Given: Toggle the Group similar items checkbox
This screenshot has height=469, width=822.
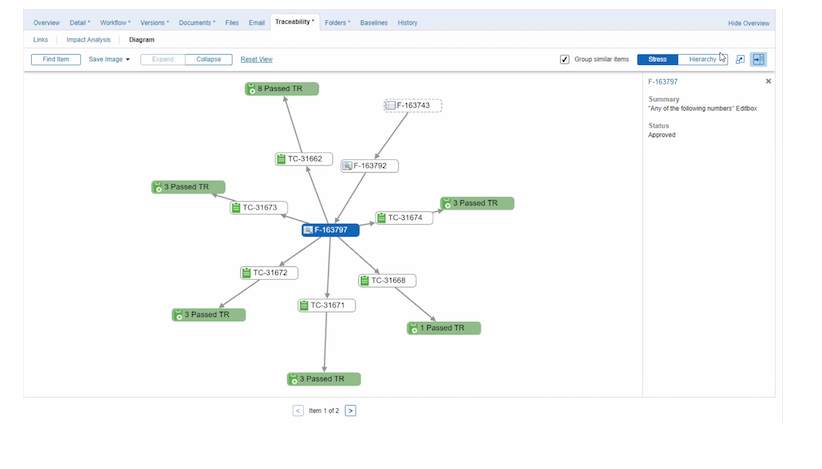Looking at the screenshot, I should pyautogui.click(x=565, y=59).
